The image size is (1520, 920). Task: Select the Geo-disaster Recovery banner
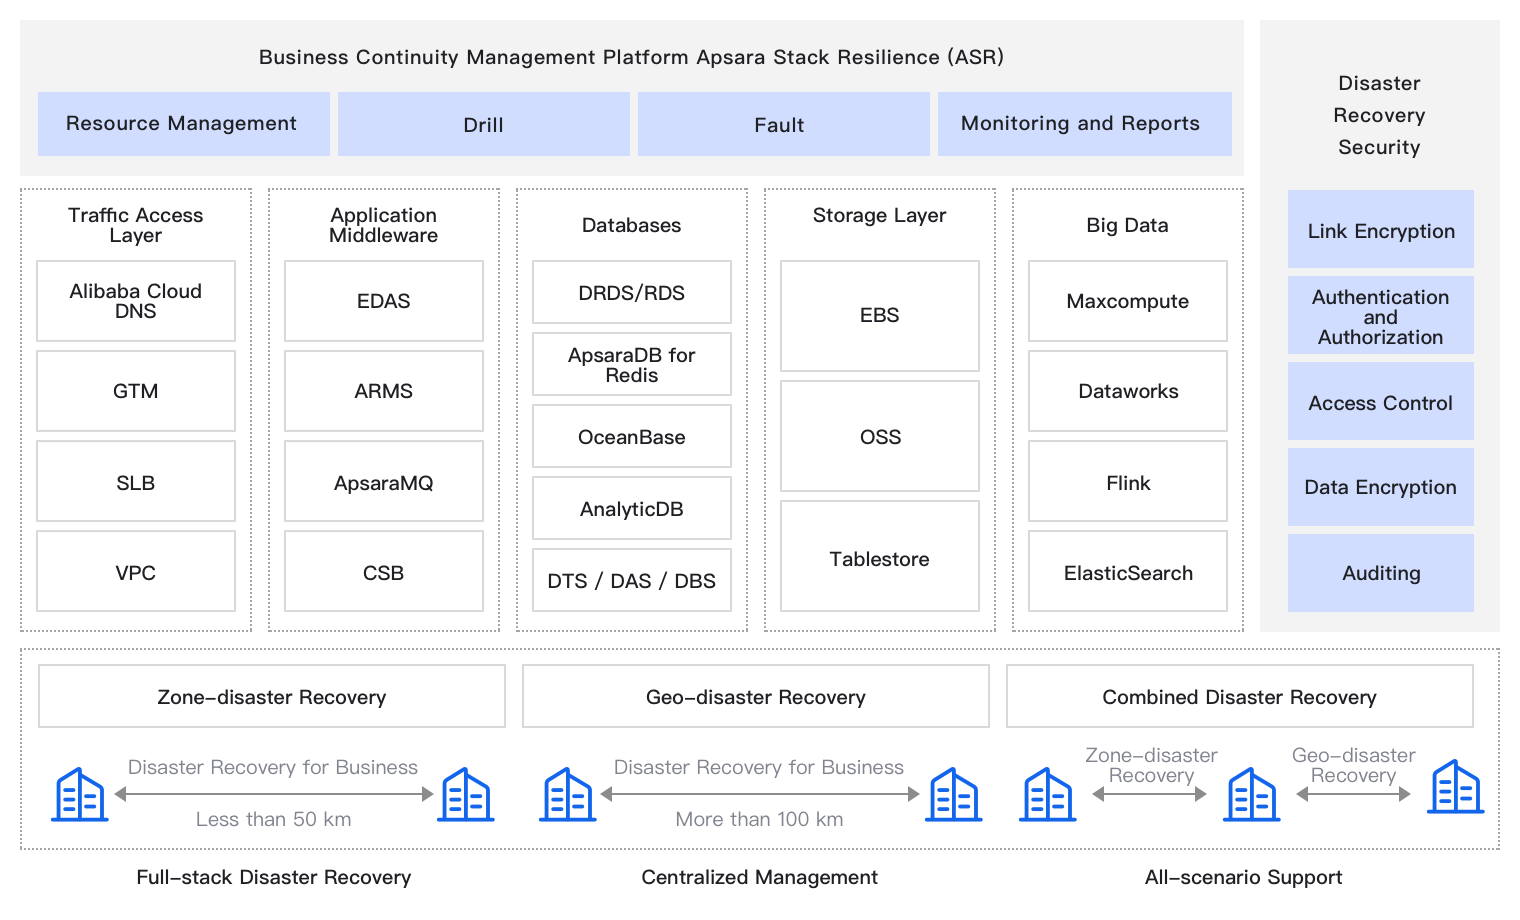(755, 696)
